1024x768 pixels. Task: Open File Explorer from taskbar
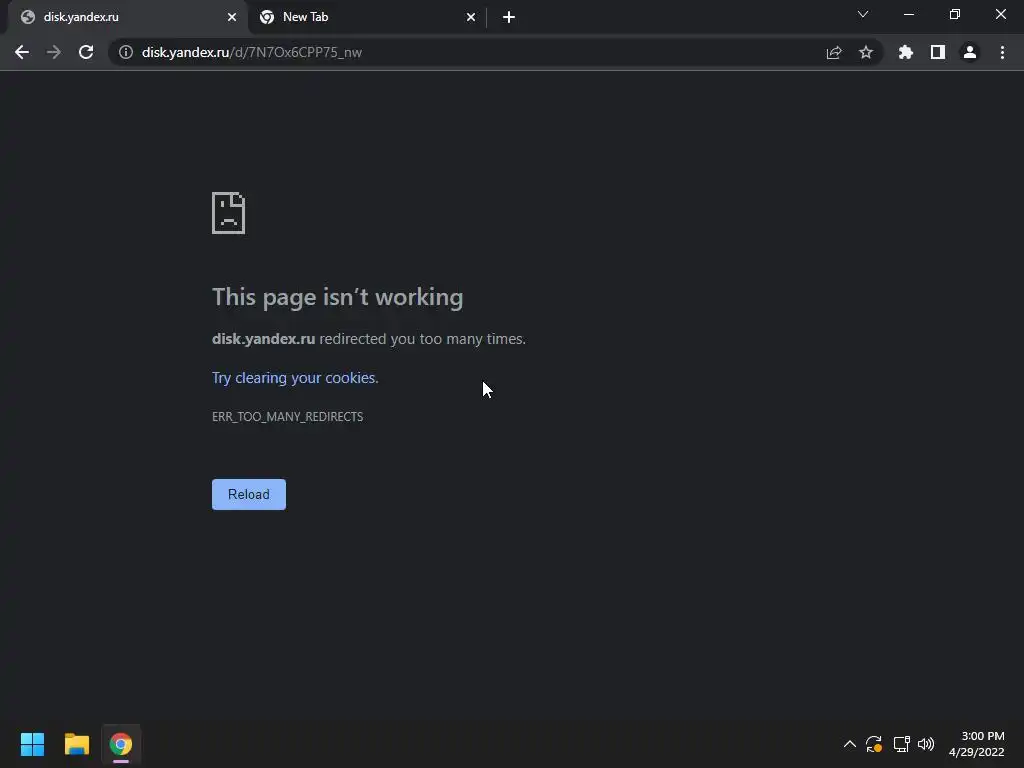pos(76,744)
